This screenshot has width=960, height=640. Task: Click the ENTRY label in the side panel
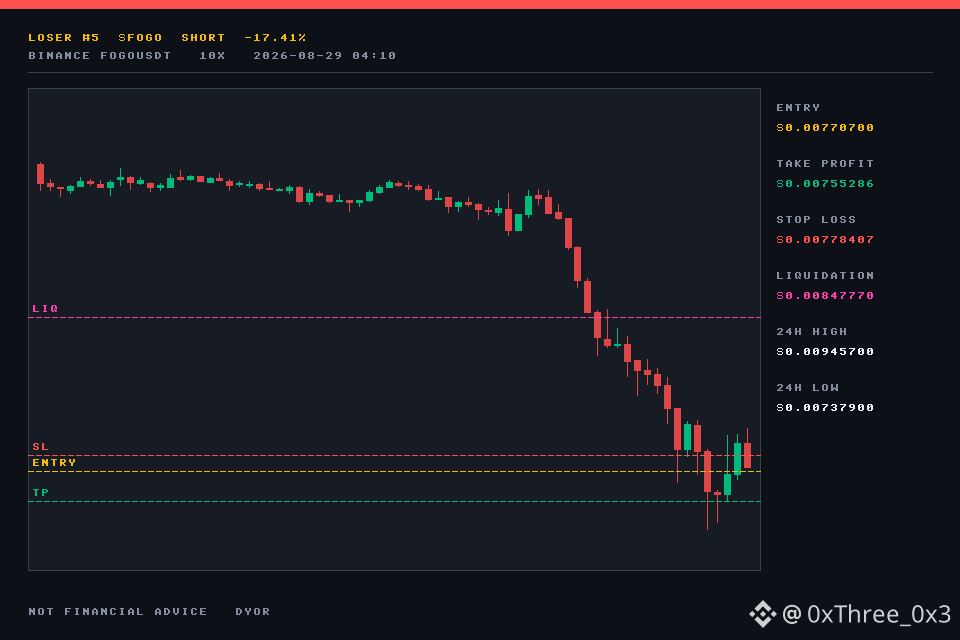pos(798,108)
